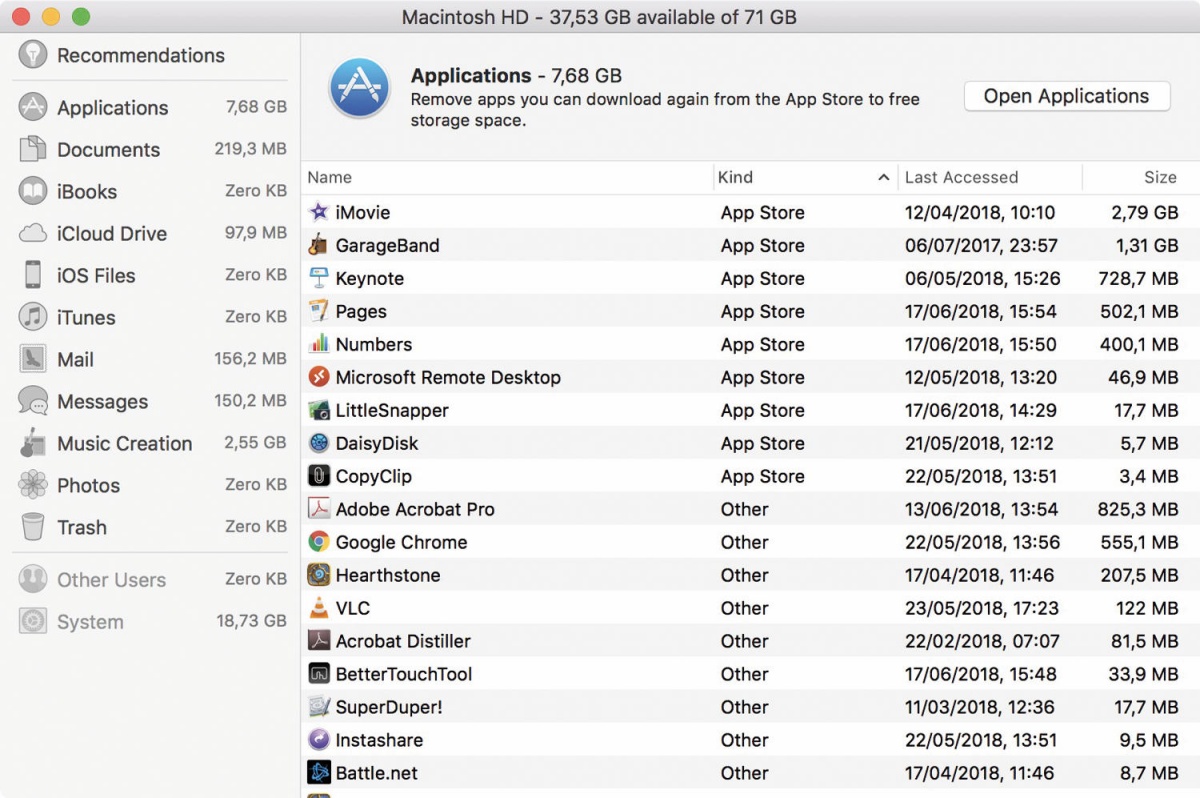Select System in the sidebar

tap(152, 621)
